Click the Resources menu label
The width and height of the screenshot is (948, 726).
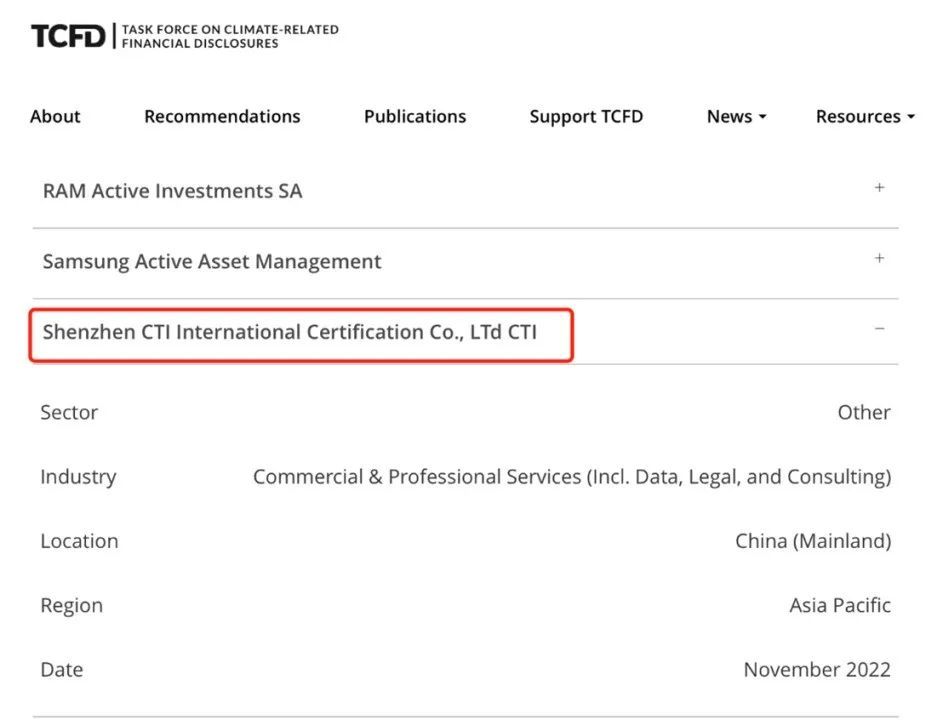pyautogui.click(x=858, y=116)
